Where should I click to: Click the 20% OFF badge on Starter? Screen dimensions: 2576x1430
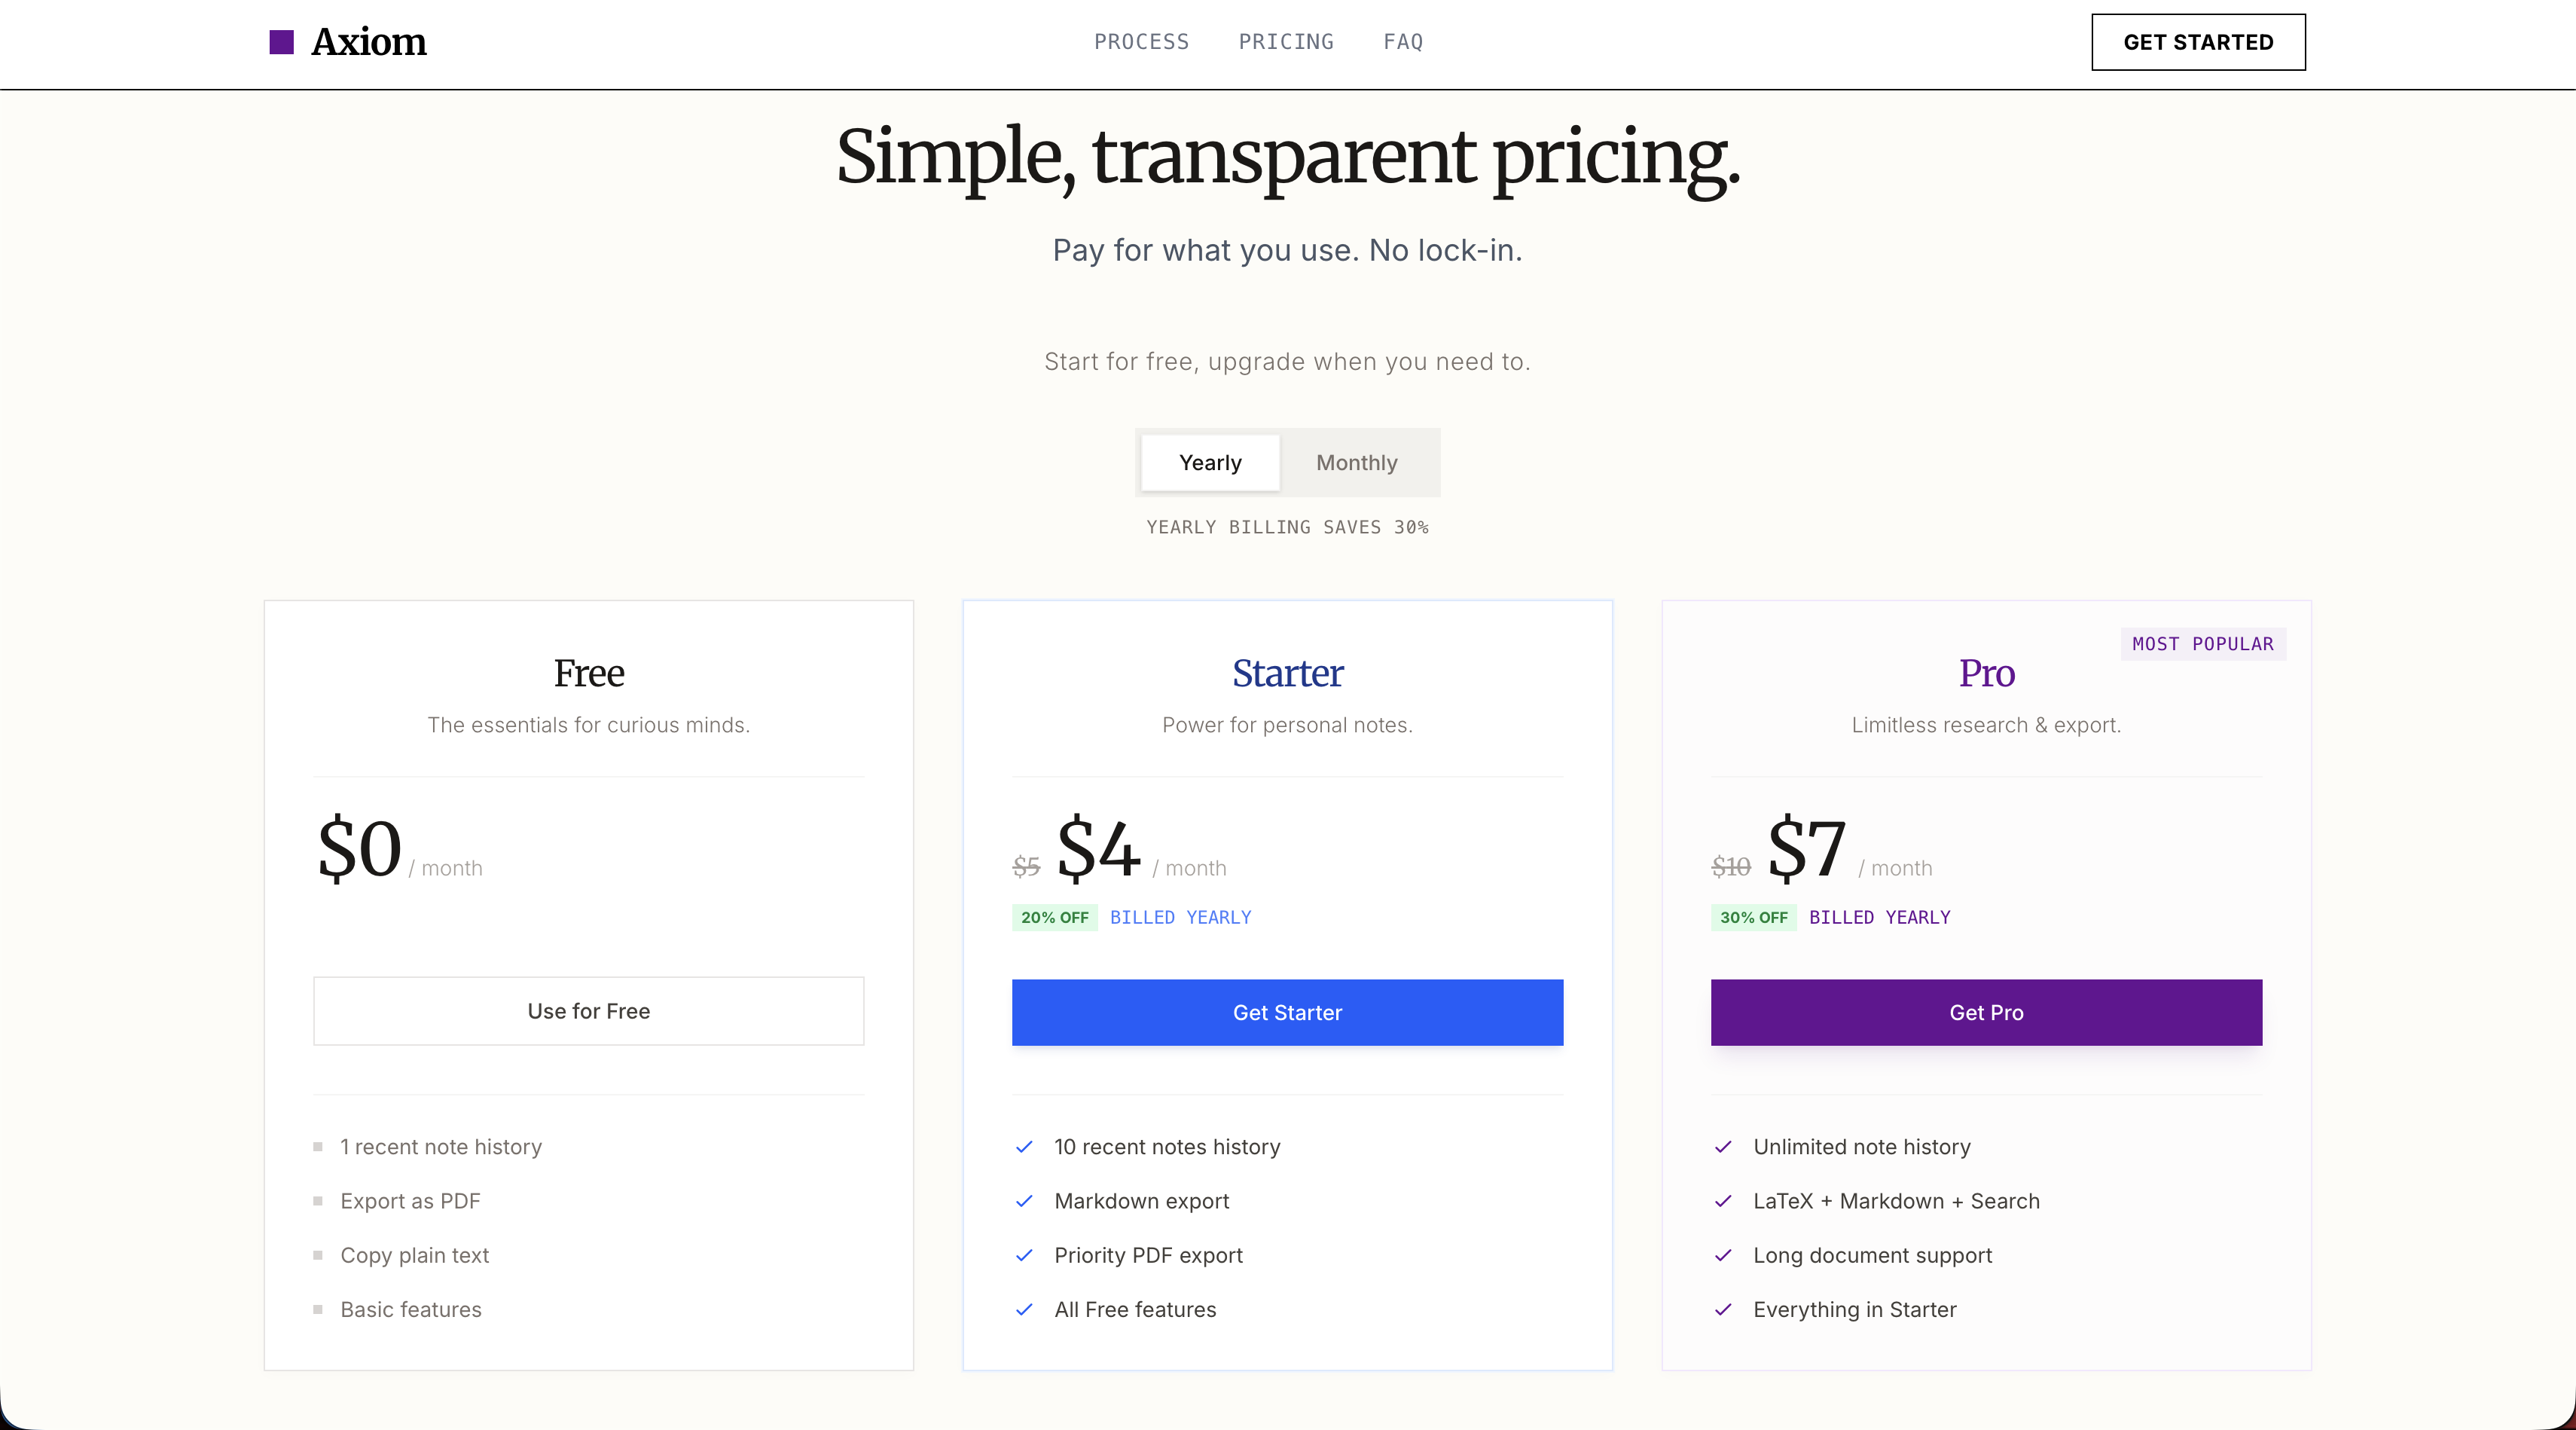click(1054, 917)
